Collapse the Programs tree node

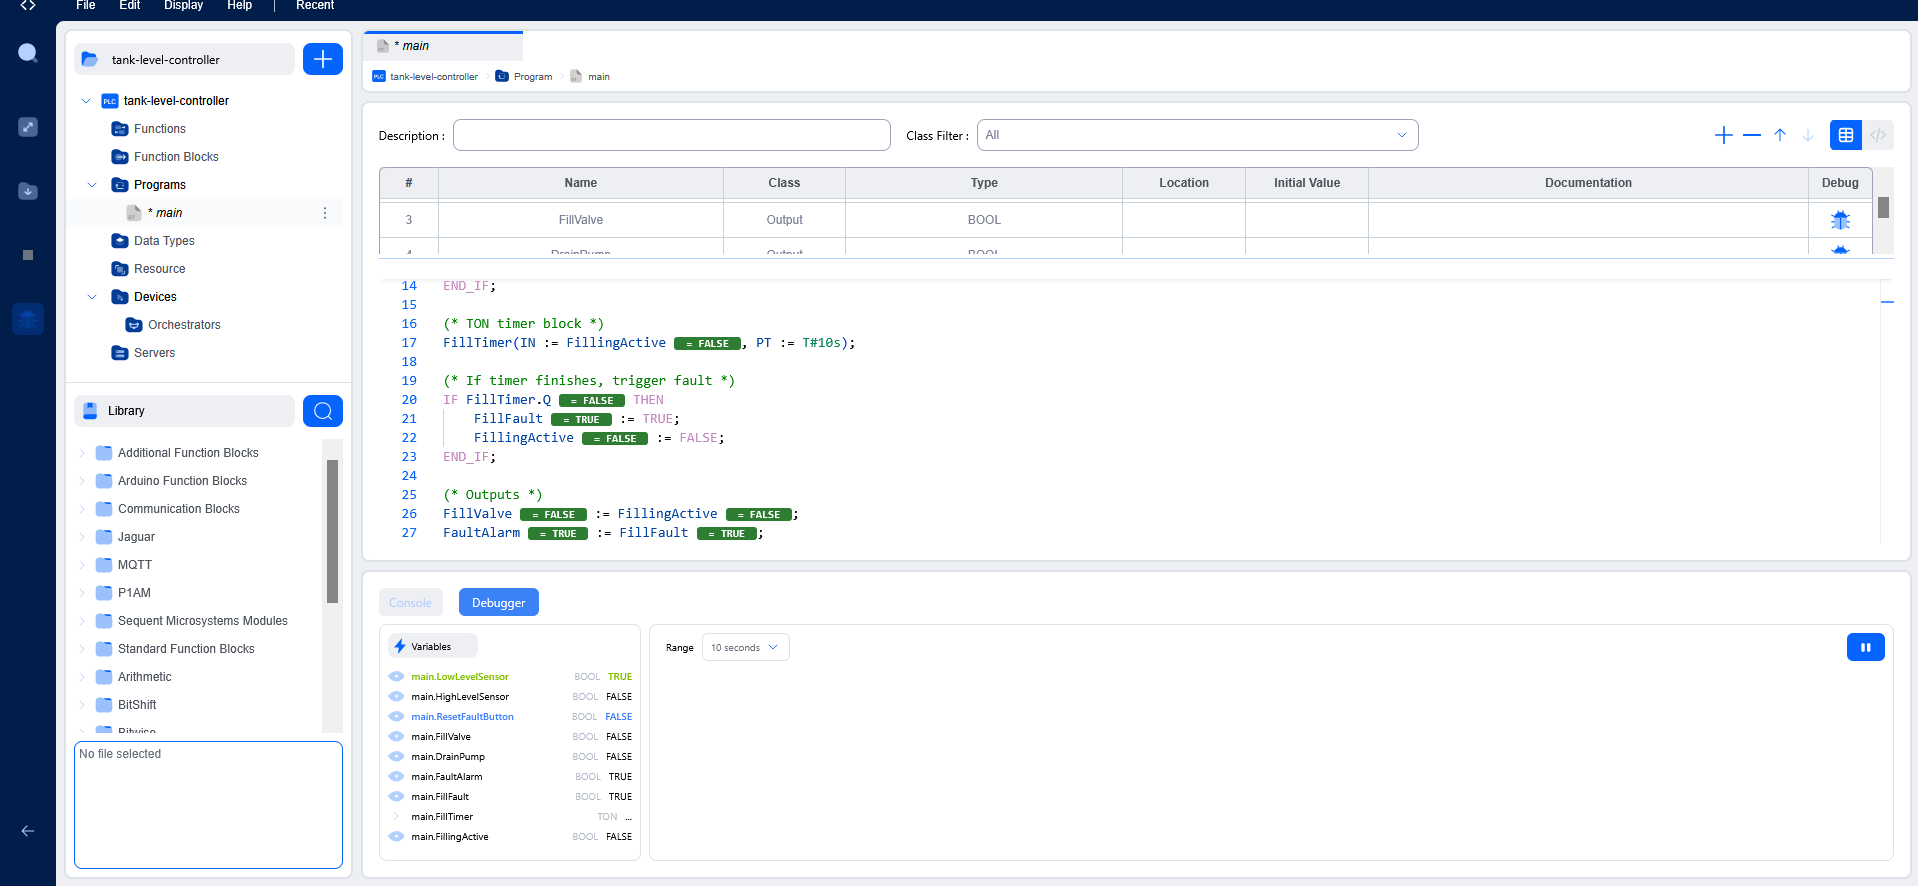pyautogui.click(x=92, y=185)
